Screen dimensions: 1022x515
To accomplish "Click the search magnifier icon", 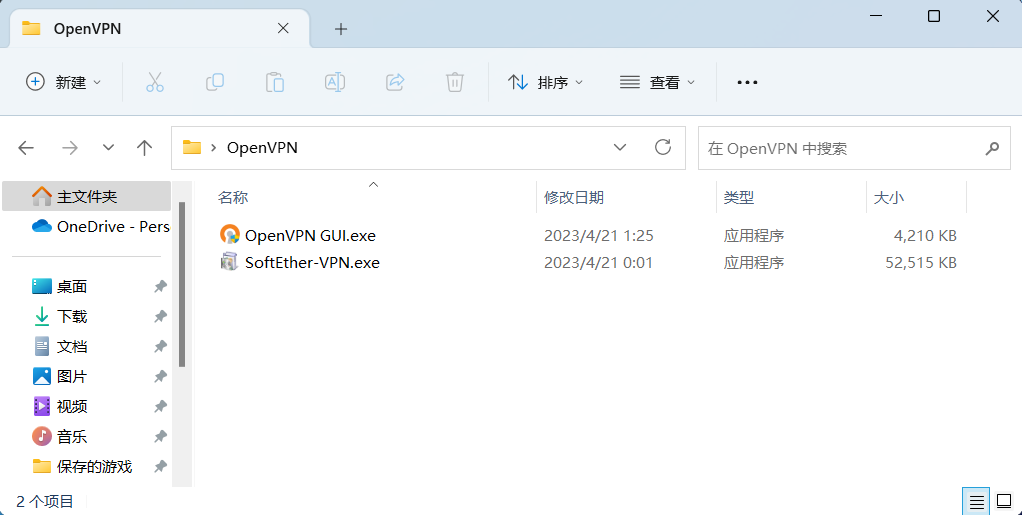I will click(x=992, y=148).
